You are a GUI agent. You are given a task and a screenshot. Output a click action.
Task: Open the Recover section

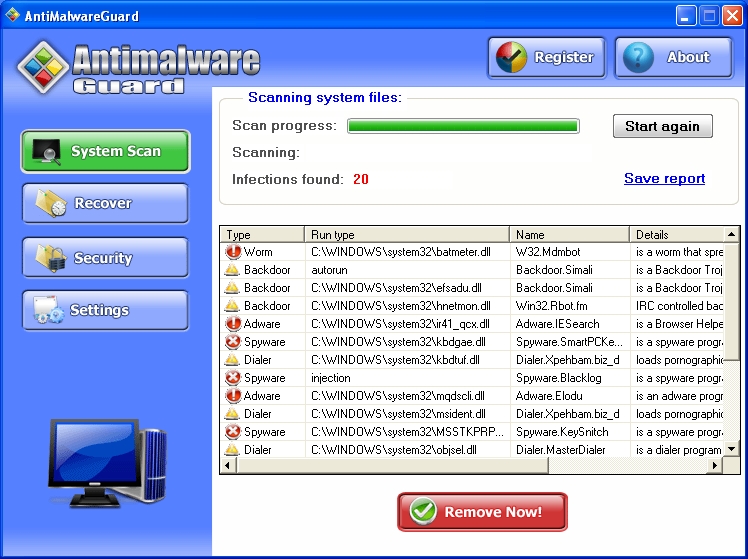click(105, 203)
